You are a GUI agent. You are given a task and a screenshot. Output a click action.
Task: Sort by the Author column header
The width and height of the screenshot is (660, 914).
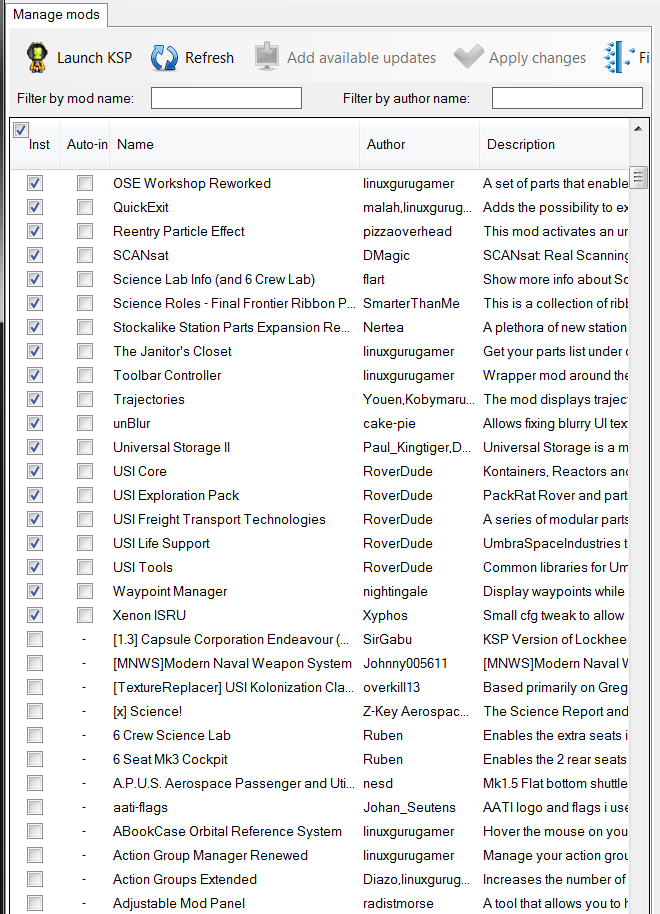[419, 144]
